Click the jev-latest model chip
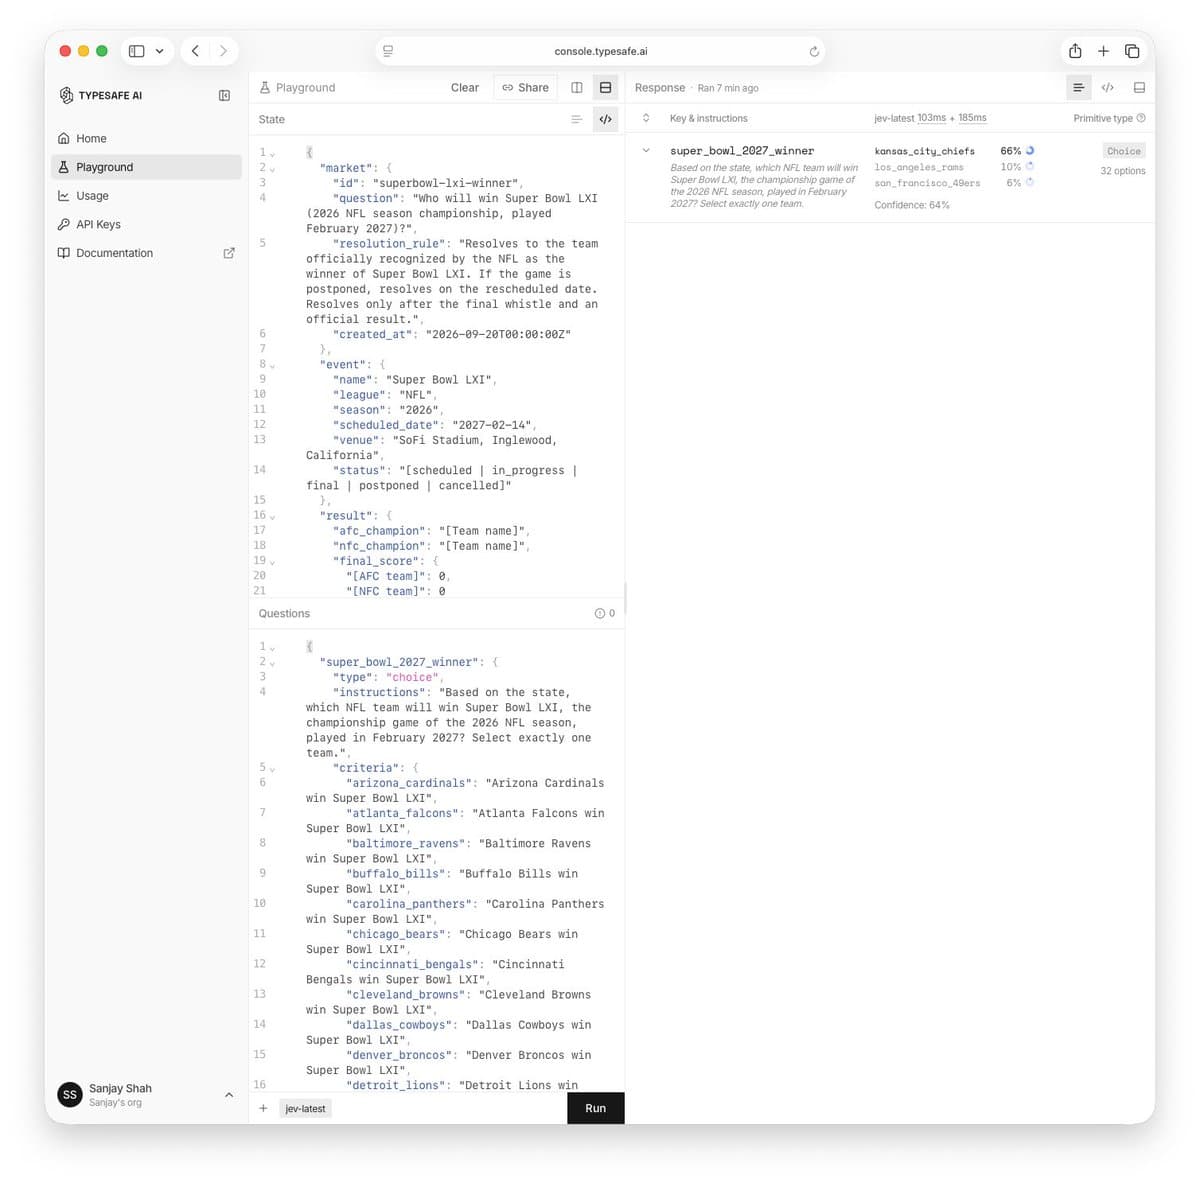1200x1183 pixels. pos(305,1108)
